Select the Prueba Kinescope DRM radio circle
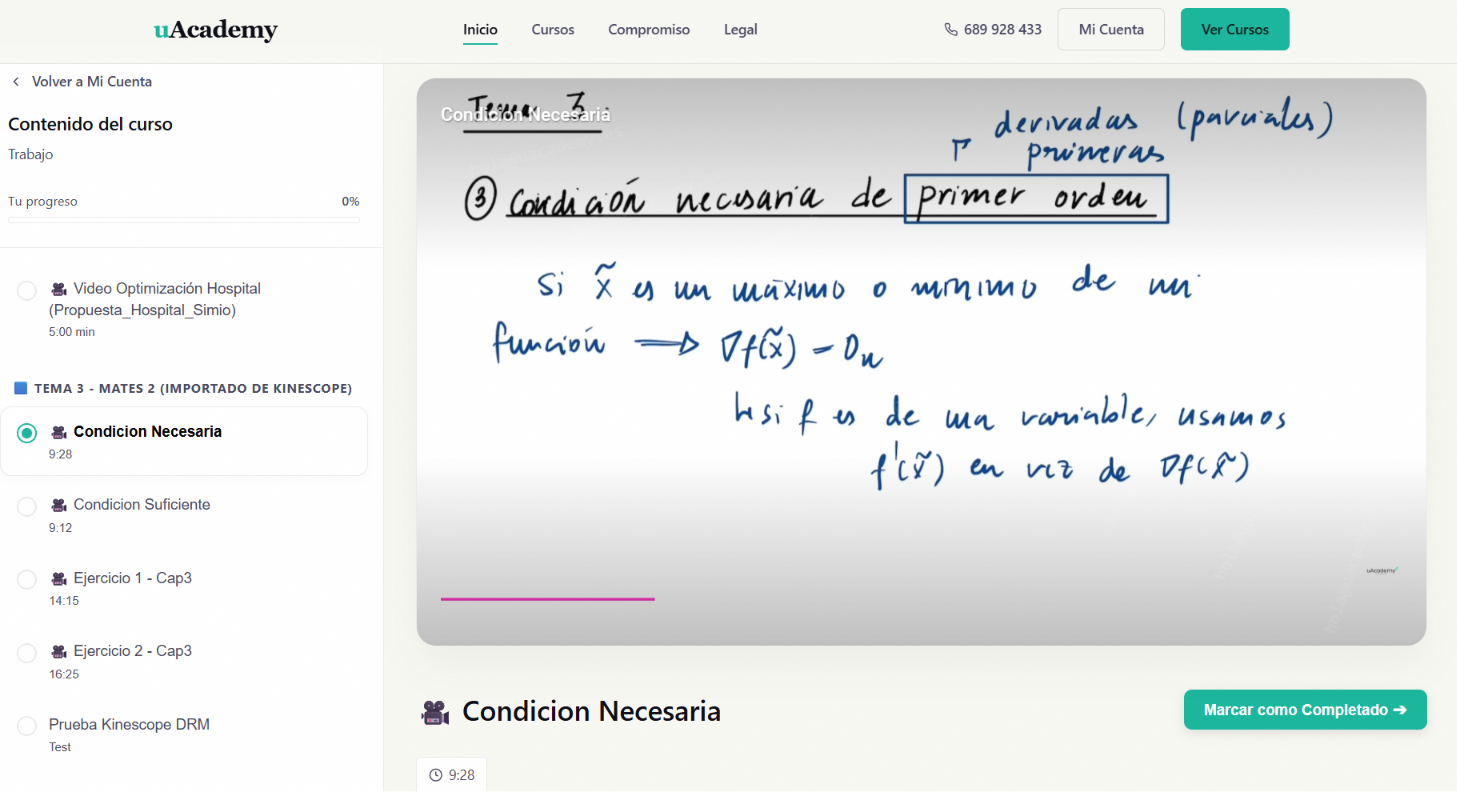Viewport: 1457px width, 792px height. (27, 726)
